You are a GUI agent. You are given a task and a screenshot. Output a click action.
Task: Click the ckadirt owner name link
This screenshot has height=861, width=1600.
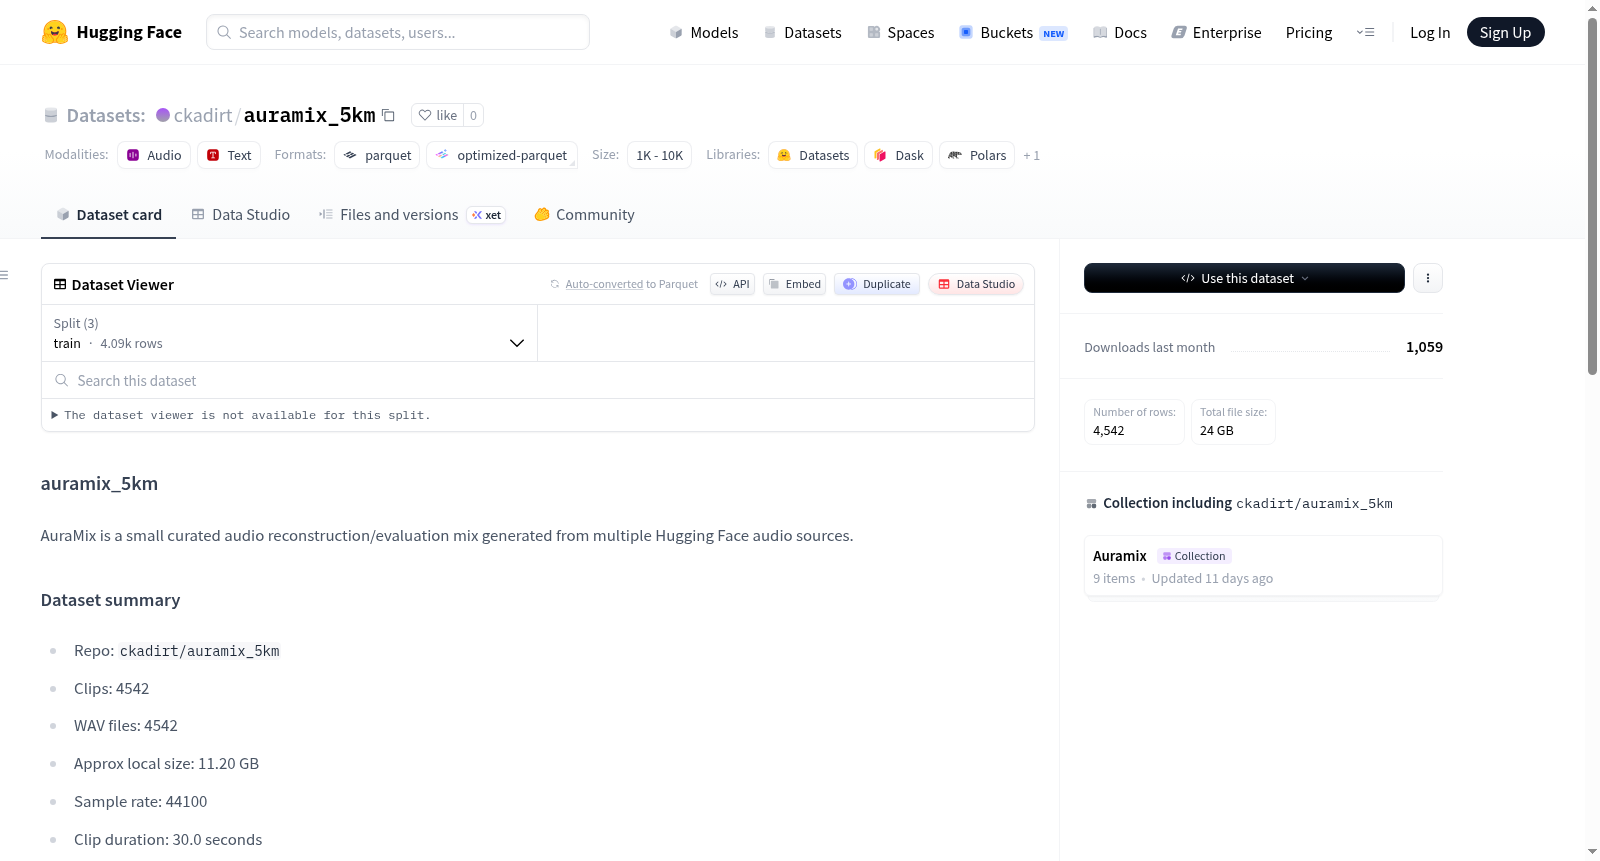click(x=203, y=115)
